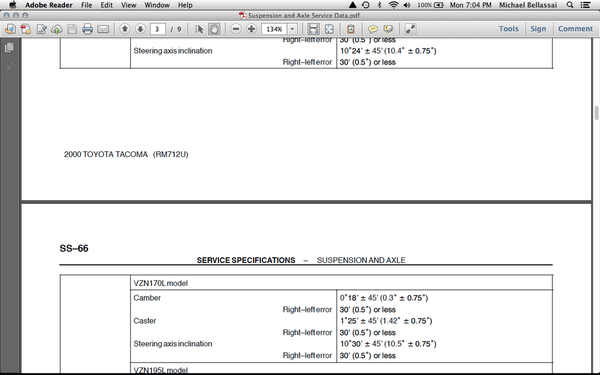The height and width of the screenshot is (375, 600).
Task: Click the highlight text tool icon
Action: (388, 29)
